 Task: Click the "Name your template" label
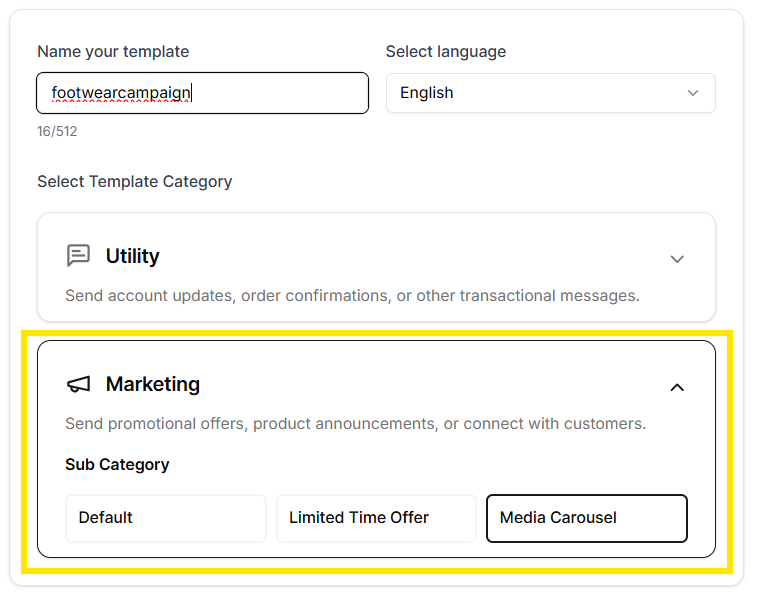[113, 52]
